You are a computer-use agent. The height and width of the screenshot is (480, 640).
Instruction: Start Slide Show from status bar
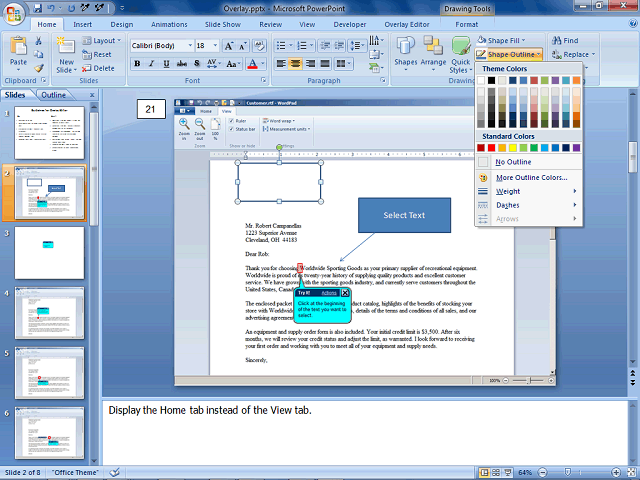(x=508, y=473)
